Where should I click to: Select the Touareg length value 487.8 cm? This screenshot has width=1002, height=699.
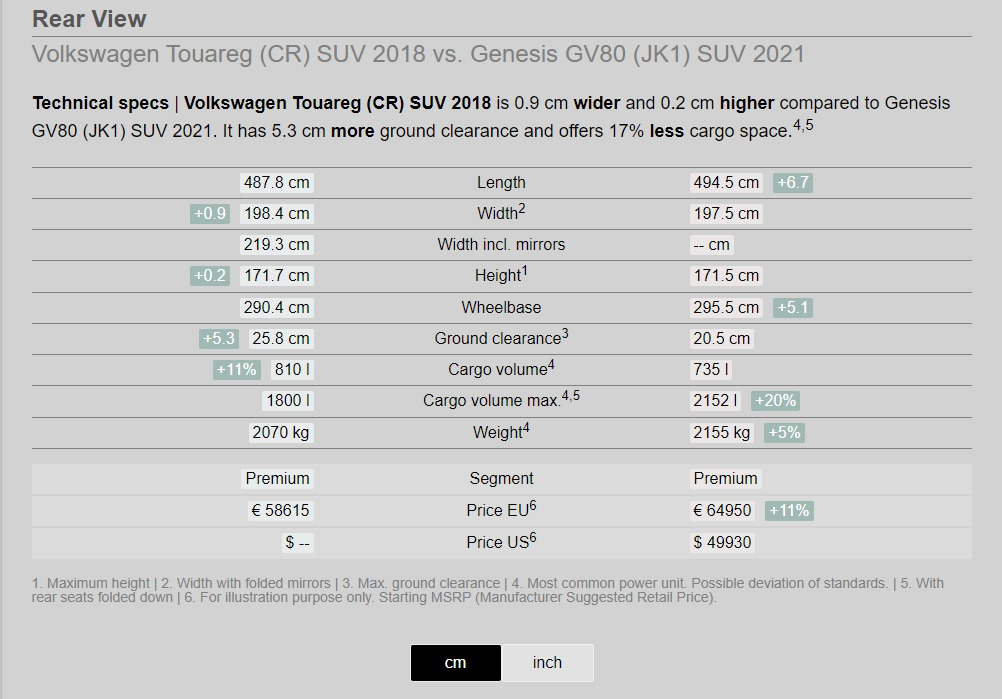point(277,183)
